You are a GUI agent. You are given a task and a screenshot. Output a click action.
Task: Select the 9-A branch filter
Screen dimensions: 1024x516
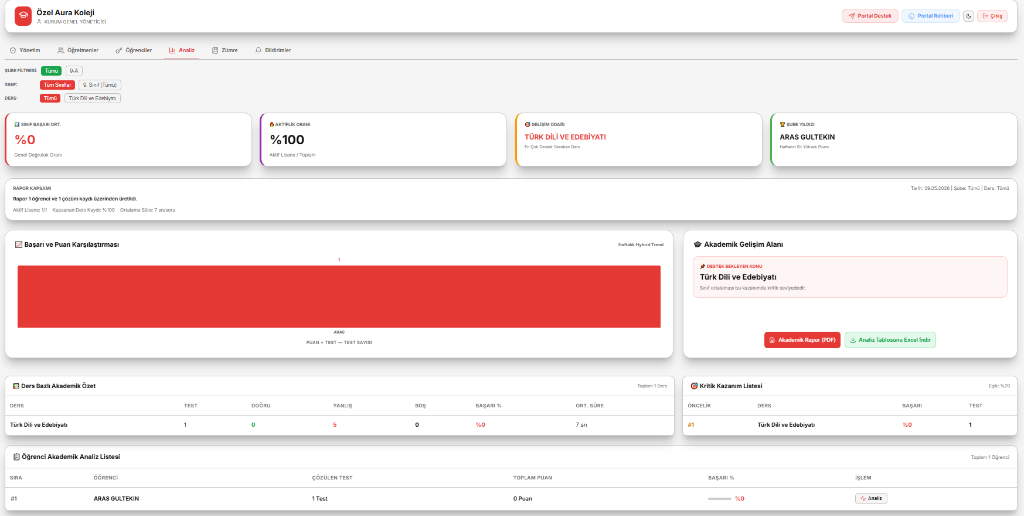pos(74,71)
